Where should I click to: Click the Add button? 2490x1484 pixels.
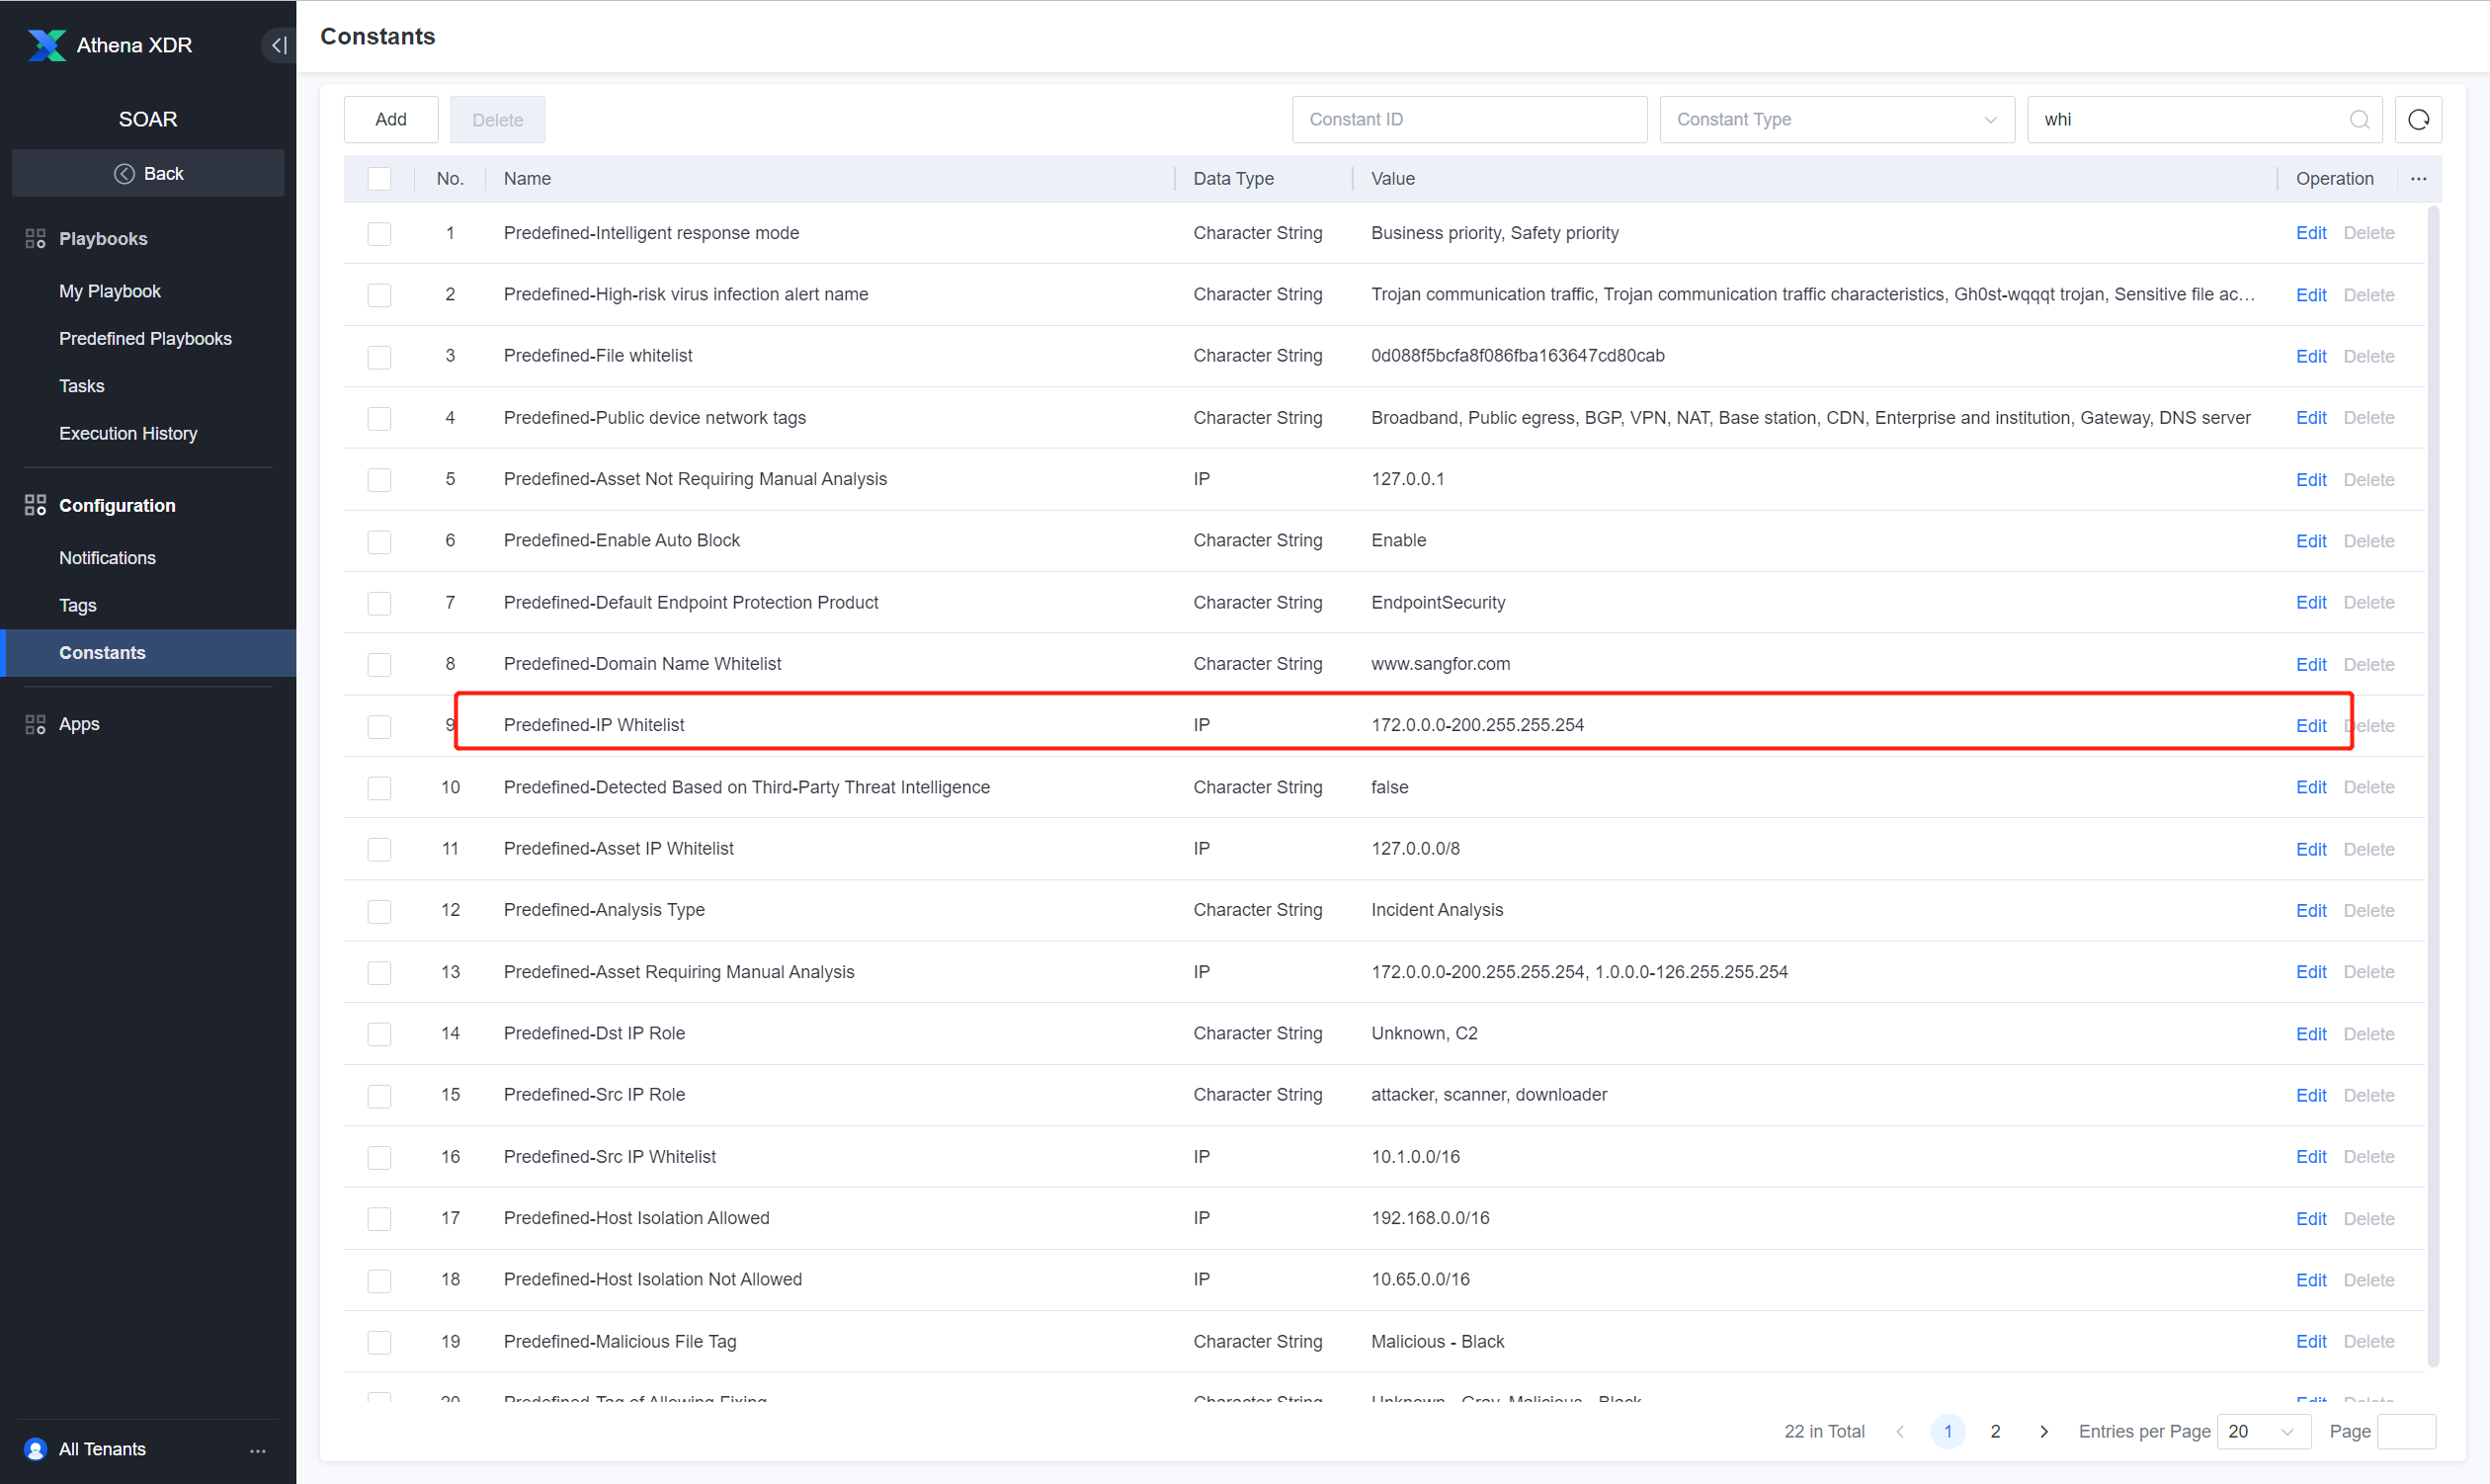[390, 120]
